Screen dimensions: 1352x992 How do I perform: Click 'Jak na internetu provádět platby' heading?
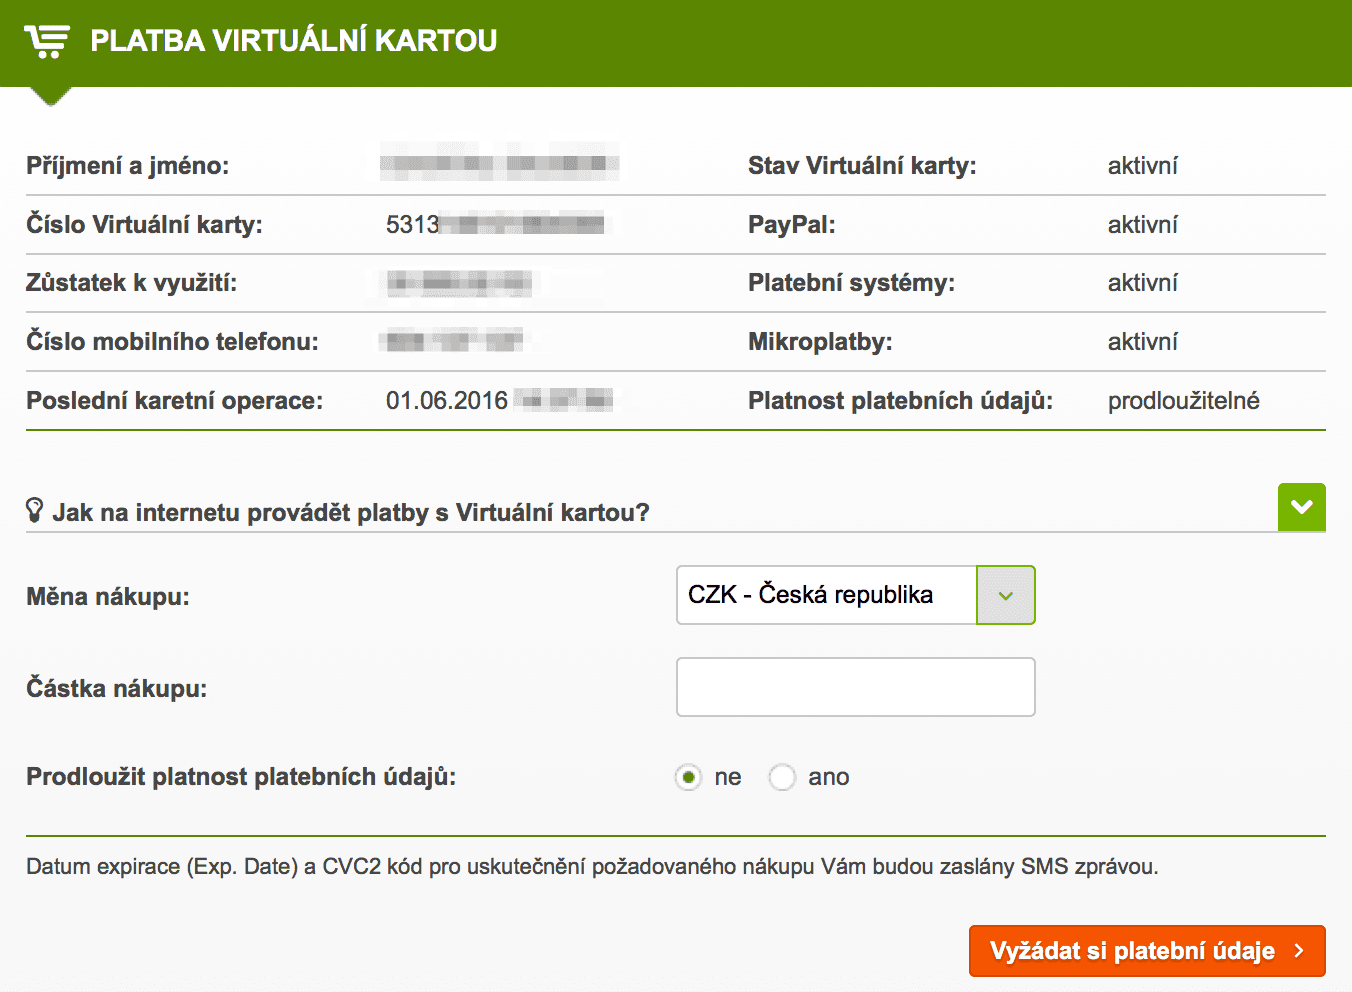click(x=351, y=513)
